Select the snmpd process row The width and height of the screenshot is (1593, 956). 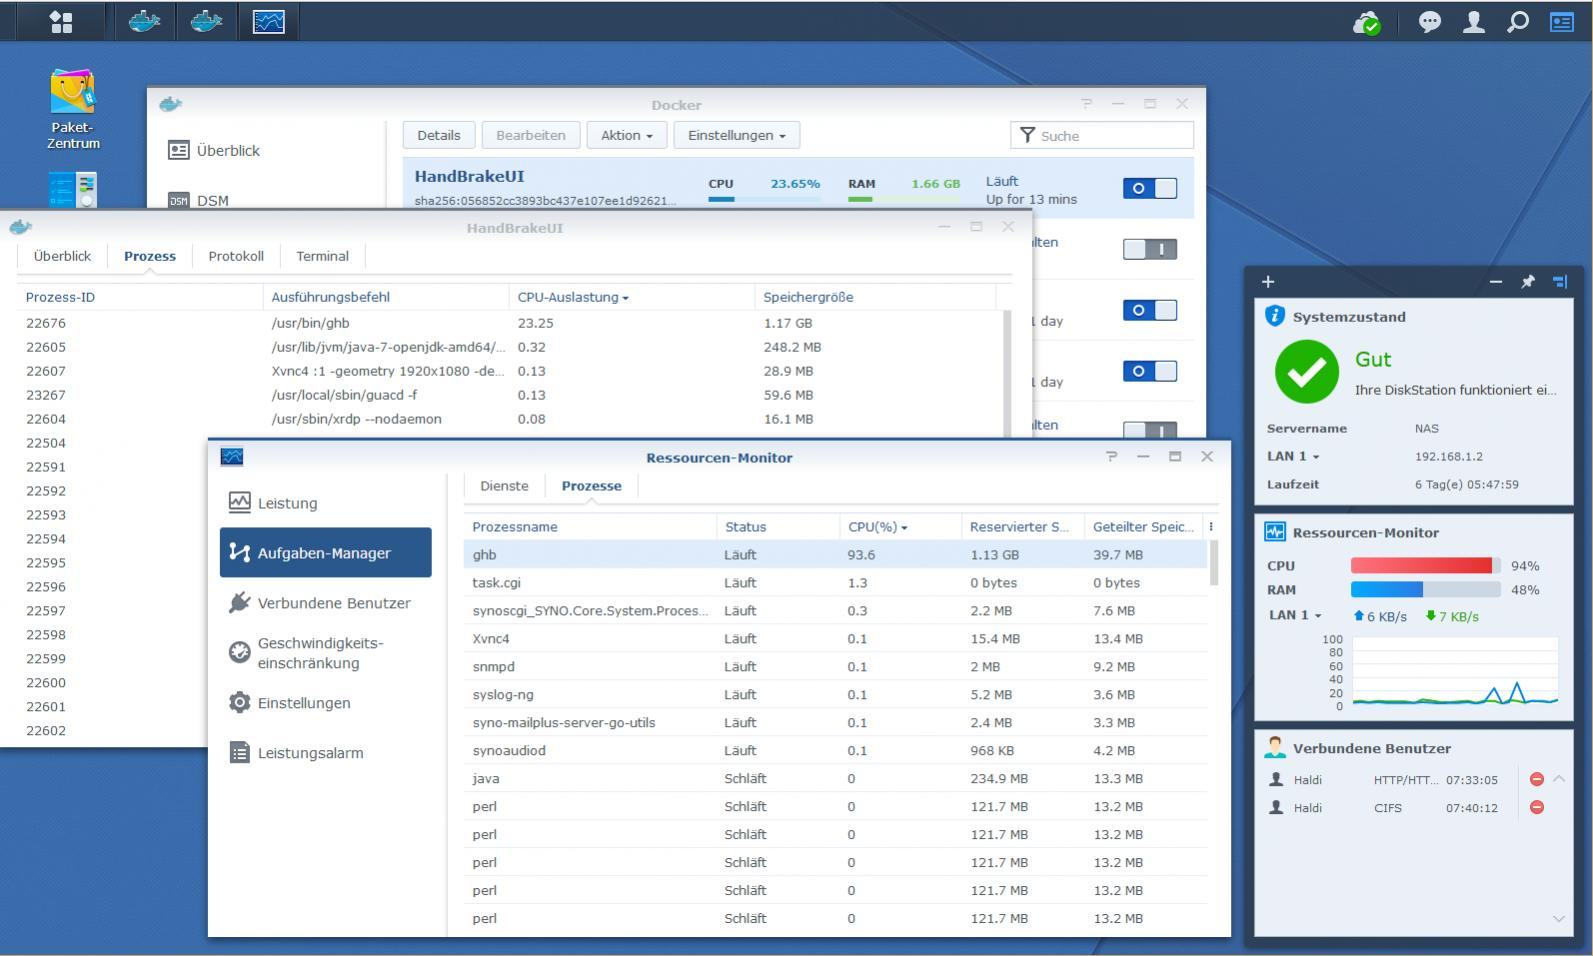point(836,666)
